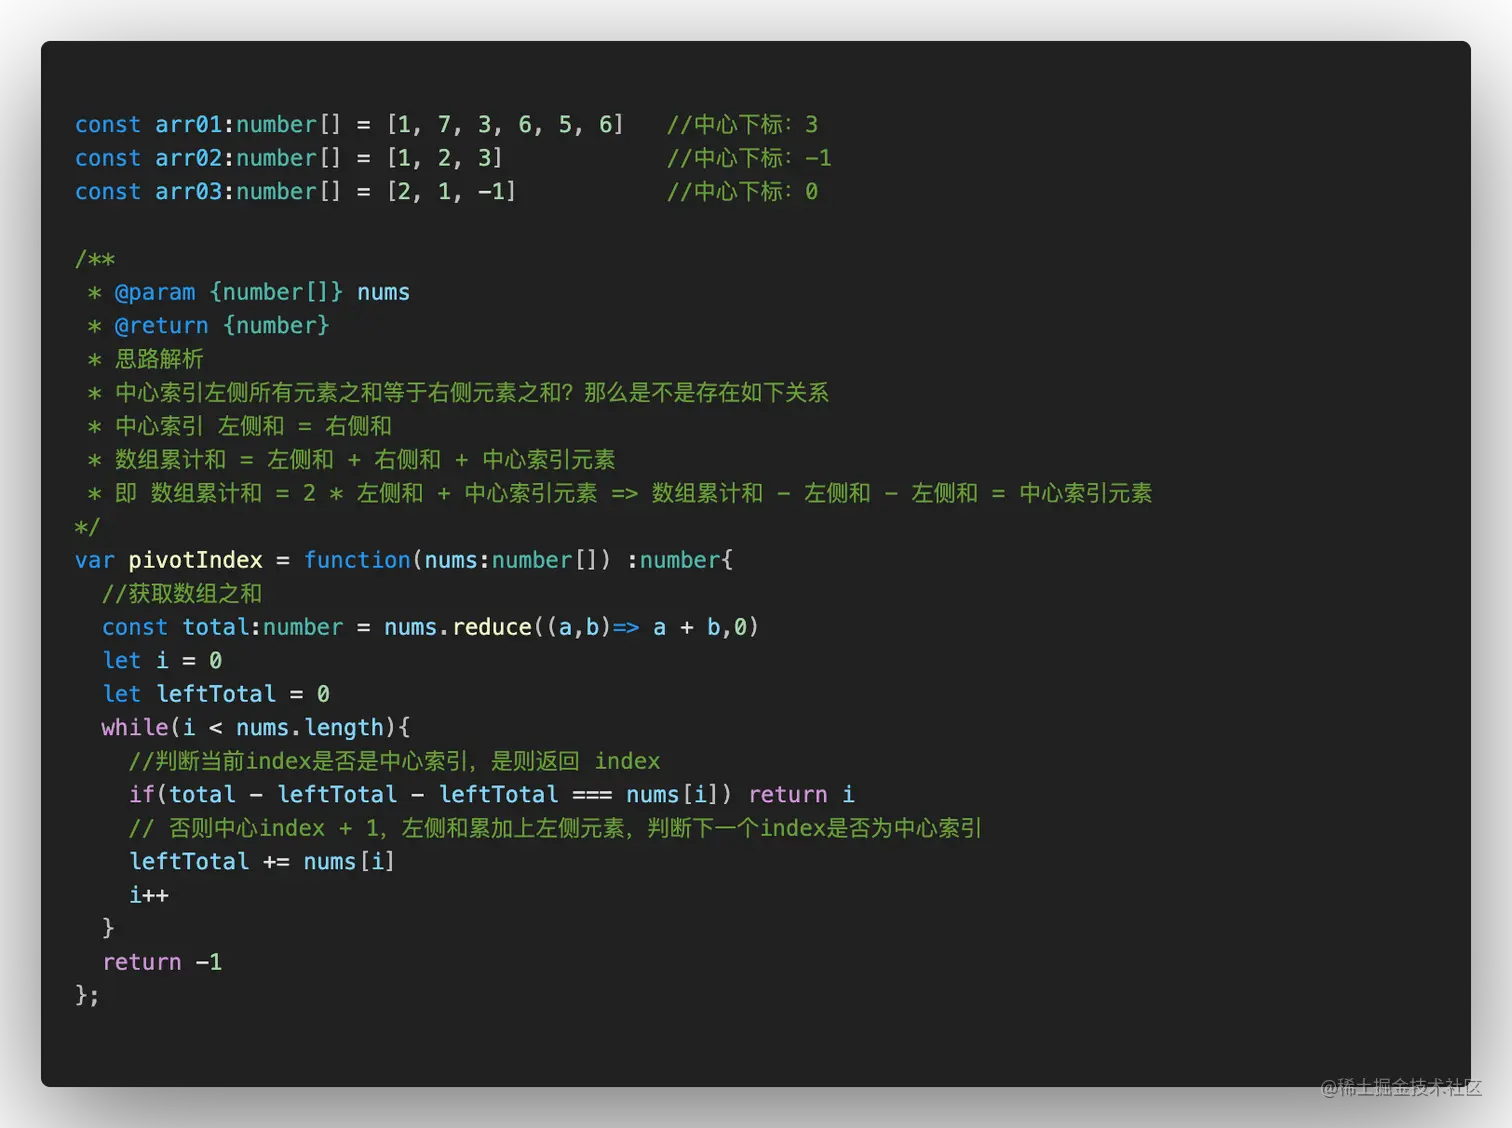
Task: Click the comment line starting '数组累计和 = 左侧和 + 右侧和'
Action: click(x=352, y=460)
